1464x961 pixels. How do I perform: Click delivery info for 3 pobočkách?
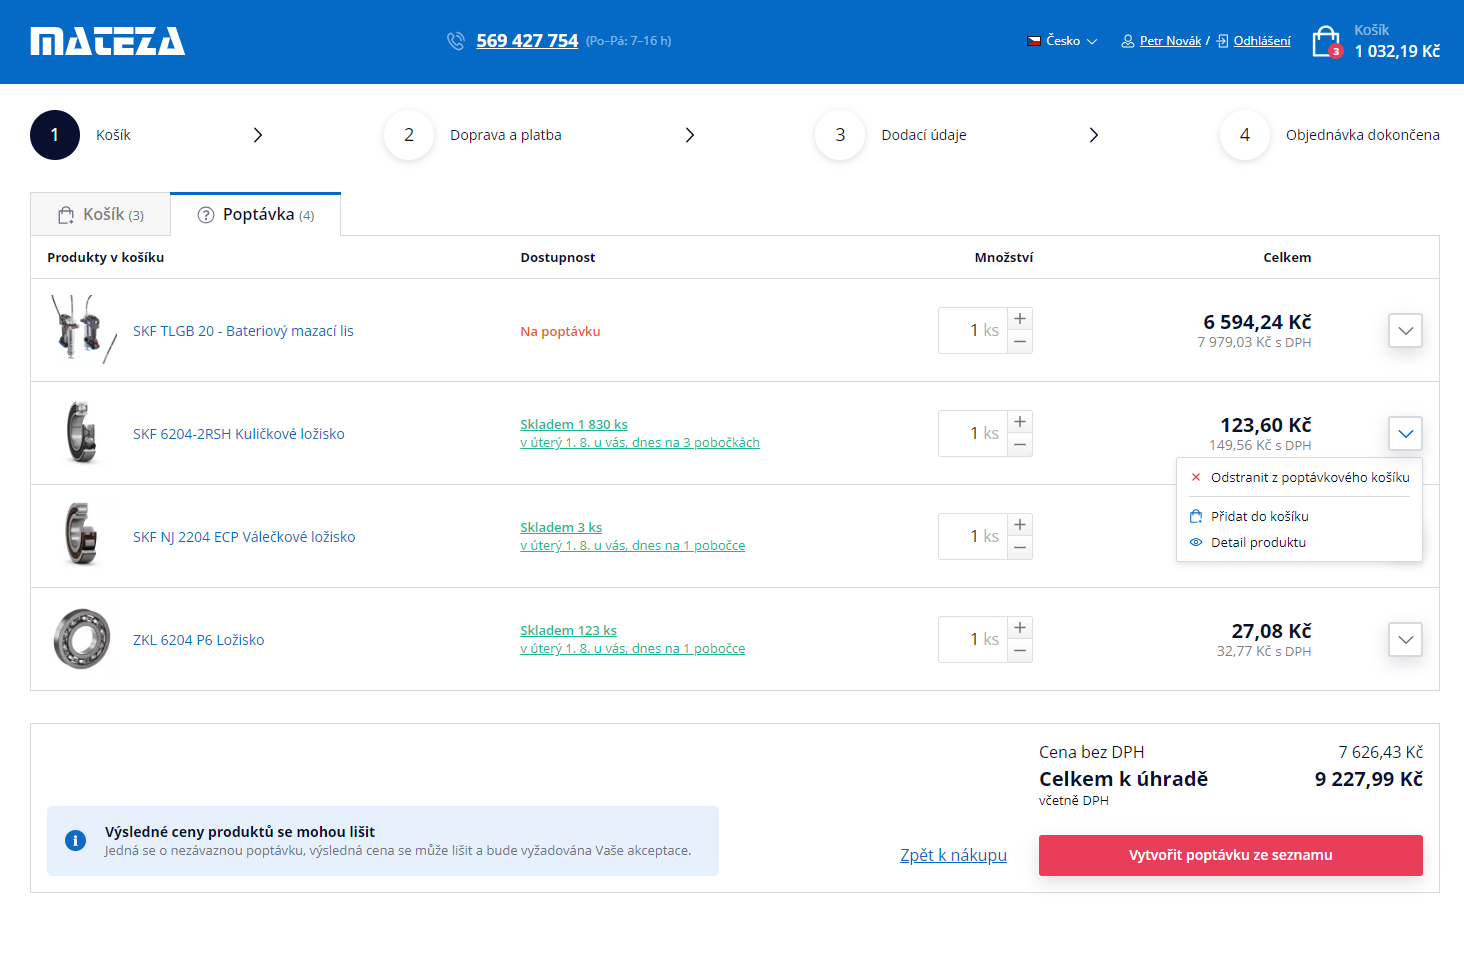pyautogui.click(x=640, y=443)
